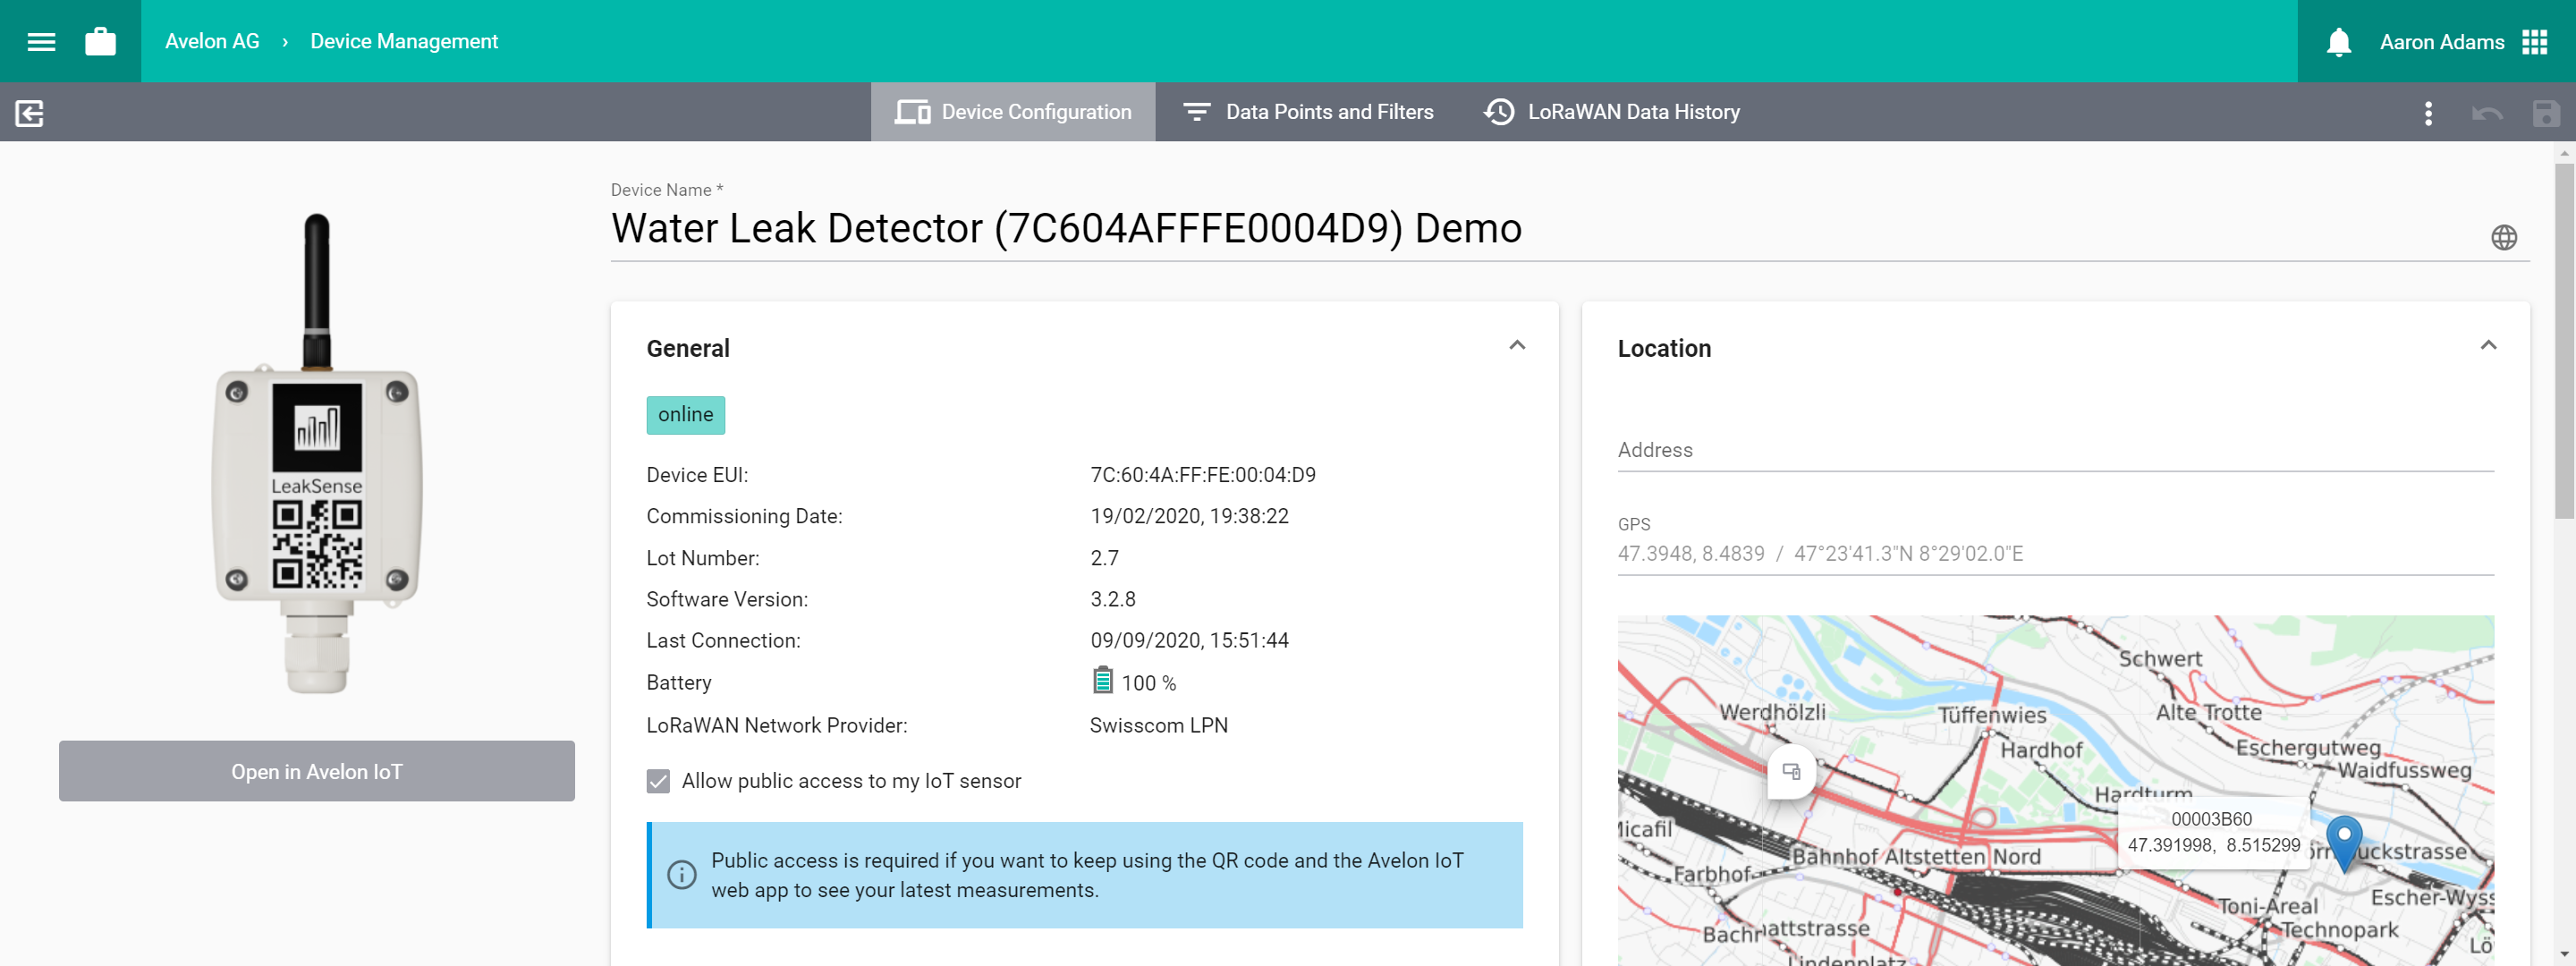Click Open in Avelon IoT button
The image size is (2576, 966).
(x=317, y=771)
